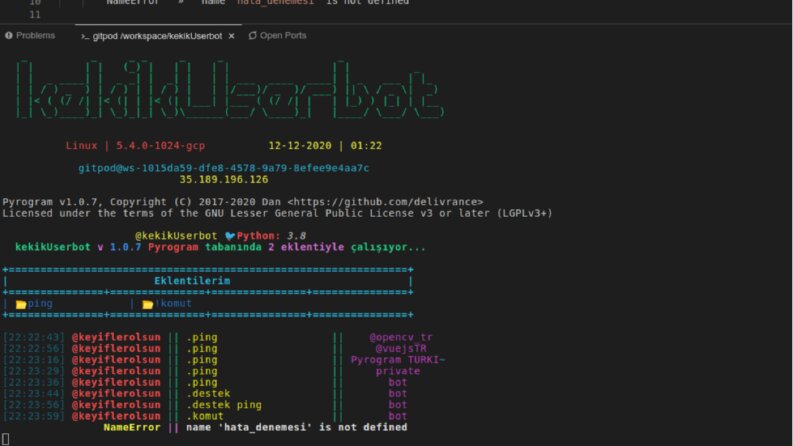Screen dimensions: 793x446
Task: Close the kekikUserbot terminal tab
Action: pyautogui.click(x=231, y=36)
